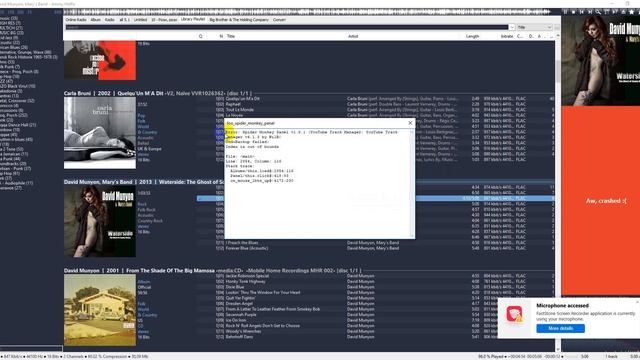The image size is (640, 360).
Task: Open the Concert playlist tab
Action: click(x=279, y=20)
